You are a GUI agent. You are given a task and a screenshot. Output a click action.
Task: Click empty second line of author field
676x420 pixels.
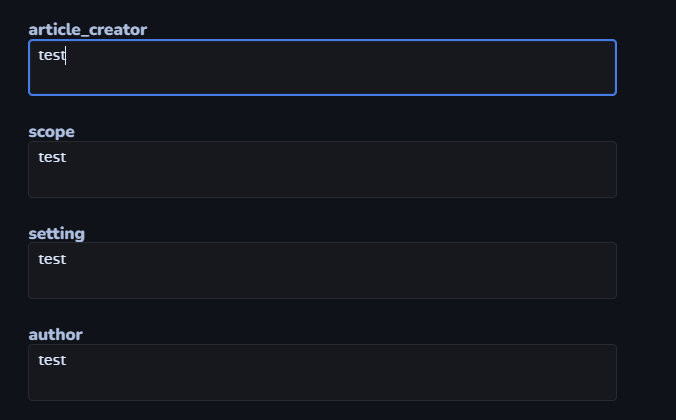coord(200,384)
